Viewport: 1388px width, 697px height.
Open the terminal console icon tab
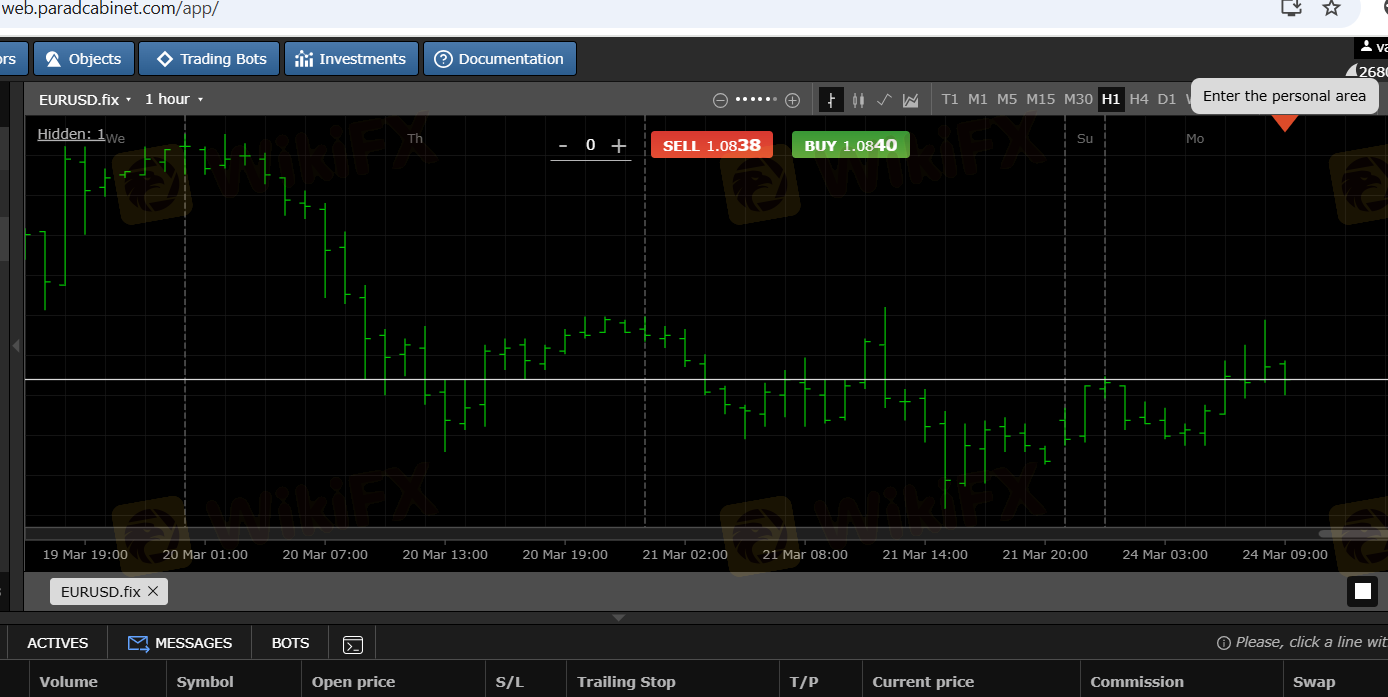[x=353, y=645]
